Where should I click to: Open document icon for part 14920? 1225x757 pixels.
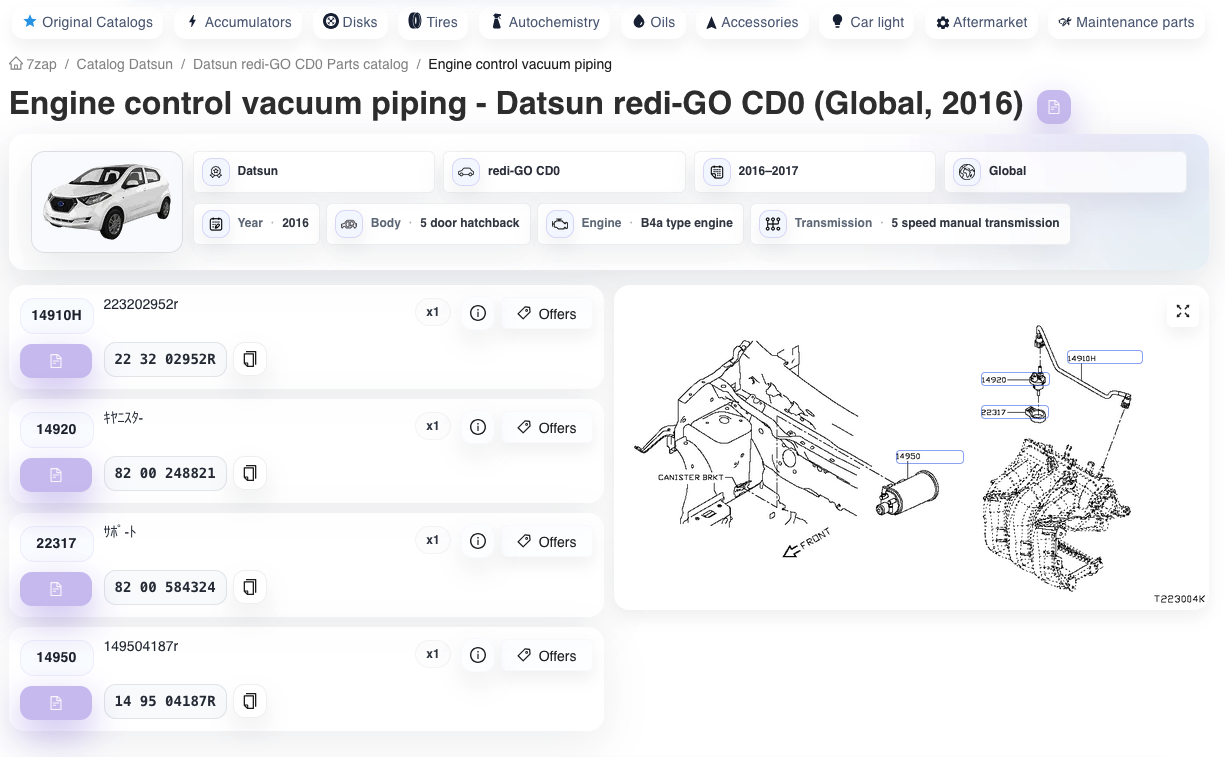click(56, 474)
